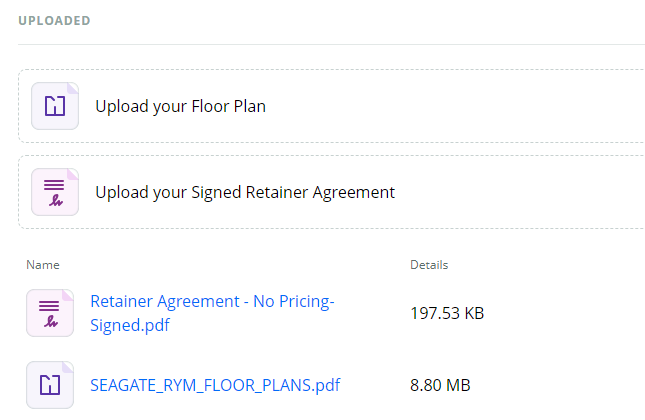
Task: Click the word Signed.pdf in the retainer link
Action: point(130,325)
